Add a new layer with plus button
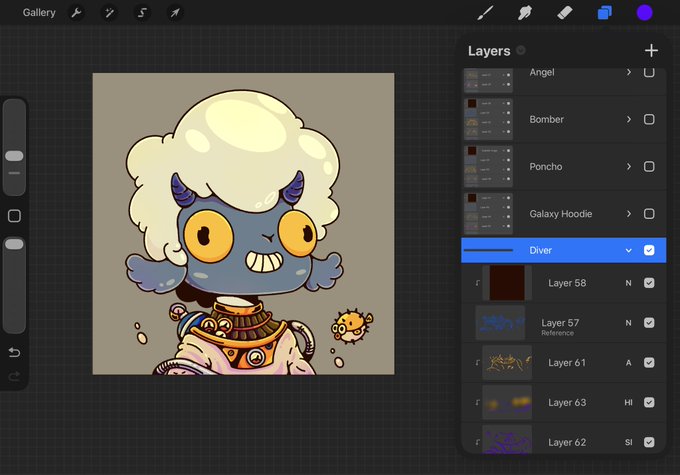 pyautogui.click(x=651, y=51)
